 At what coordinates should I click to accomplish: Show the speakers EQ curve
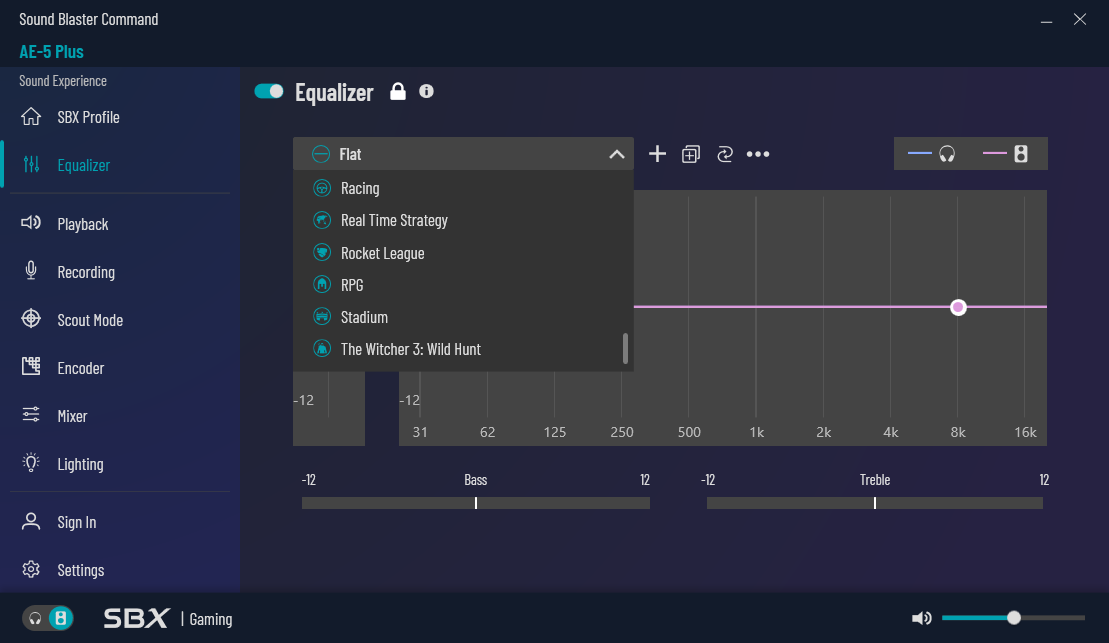(1005, 153)
